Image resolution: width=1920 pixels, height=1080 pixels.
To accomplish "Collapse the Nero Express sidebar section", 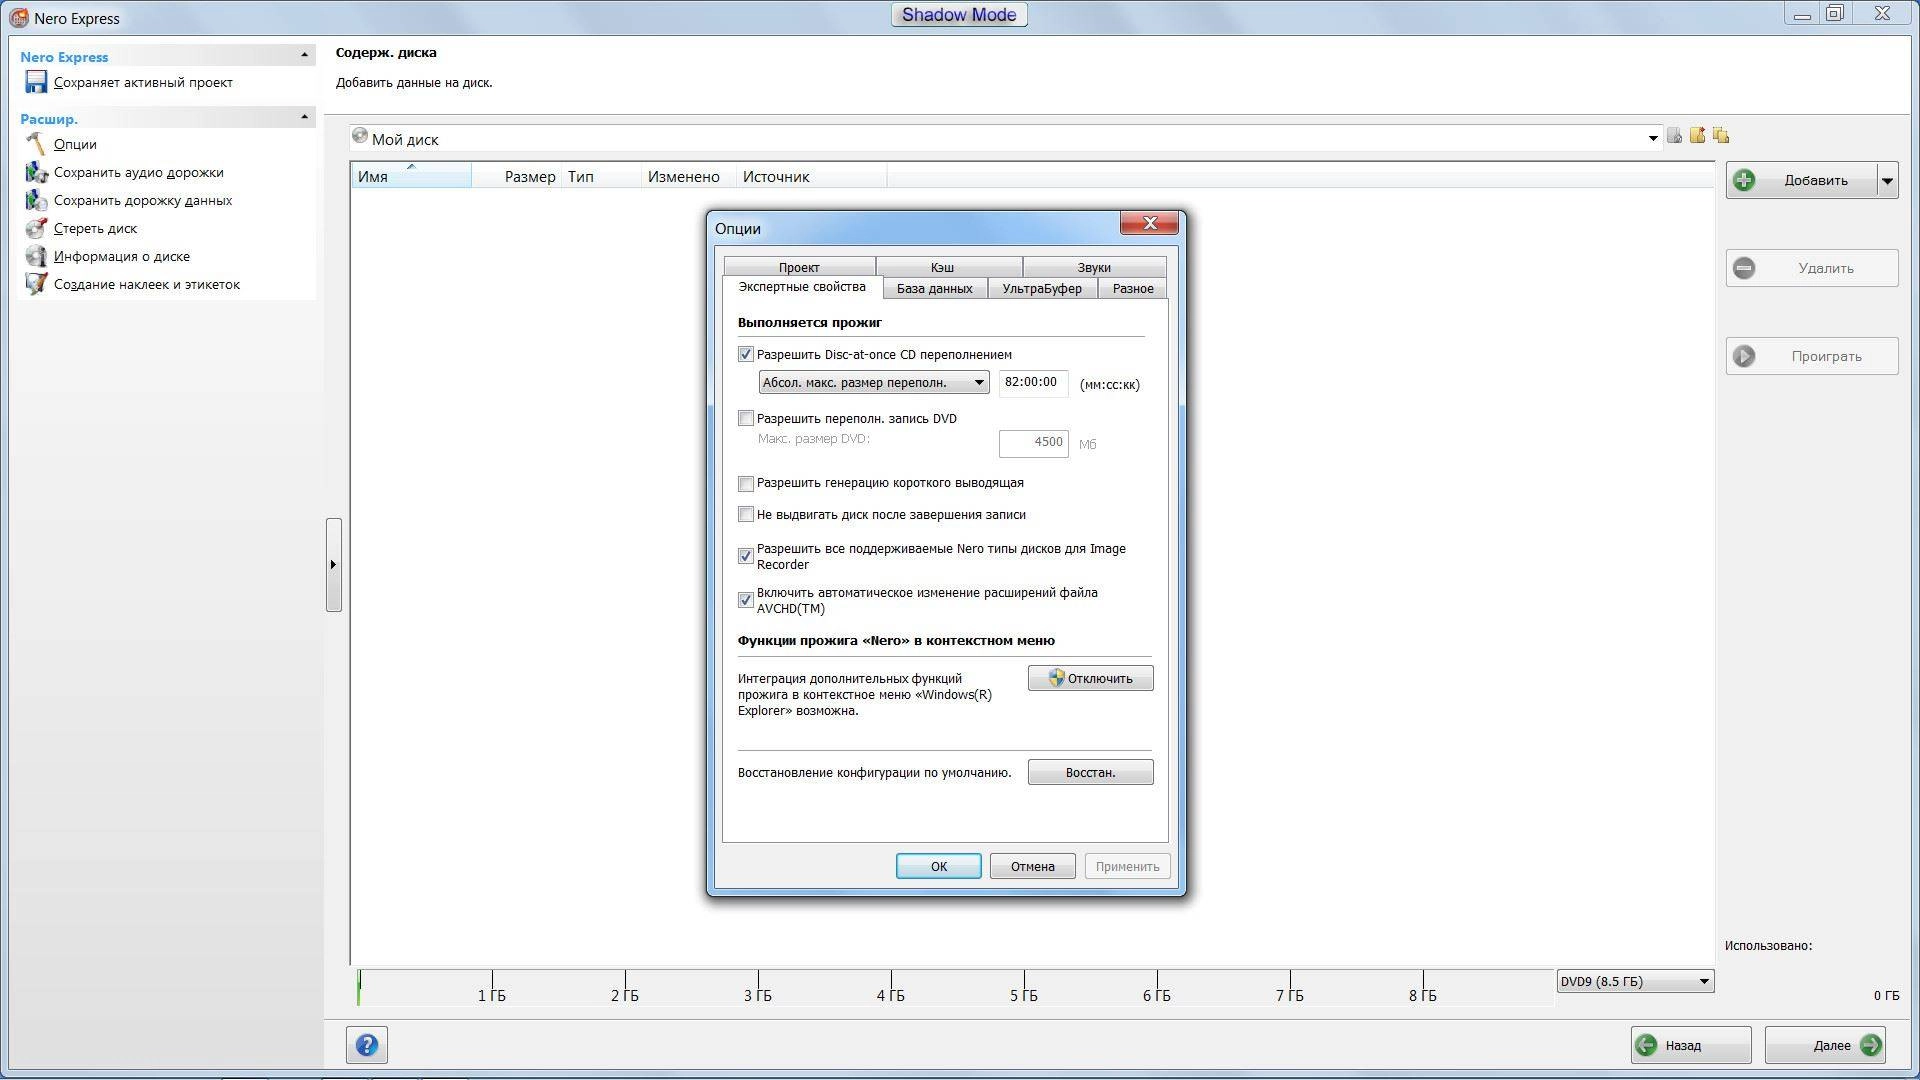I will 305,55.
